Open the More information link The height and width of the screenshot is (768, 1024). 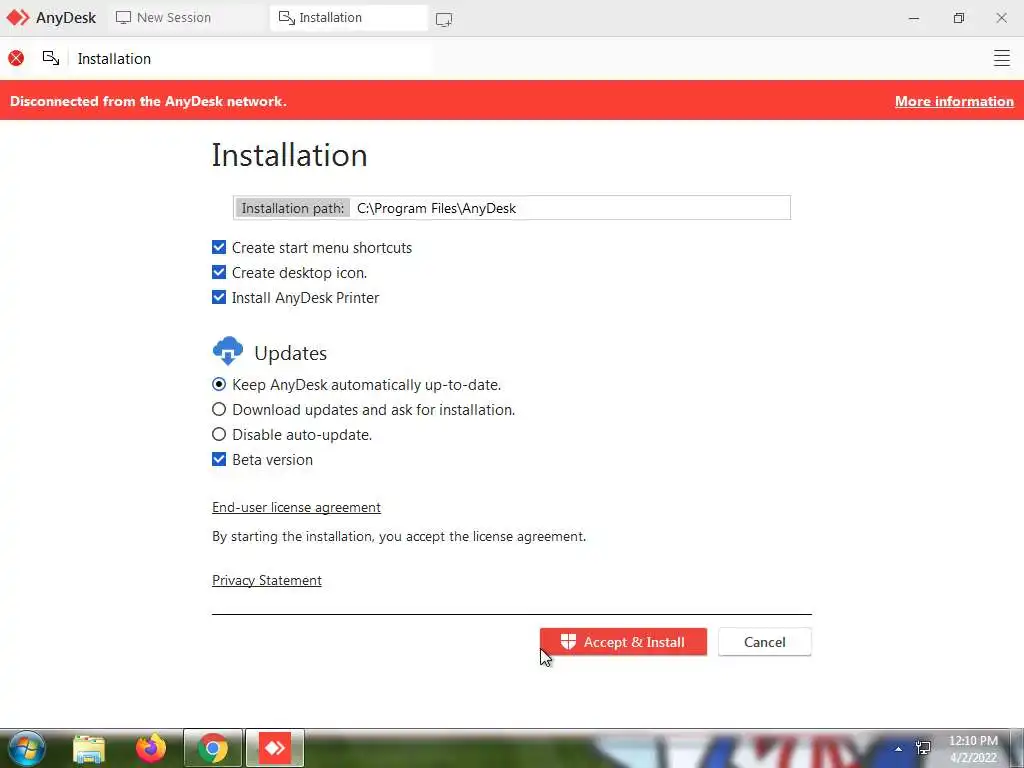pos(954,101)
